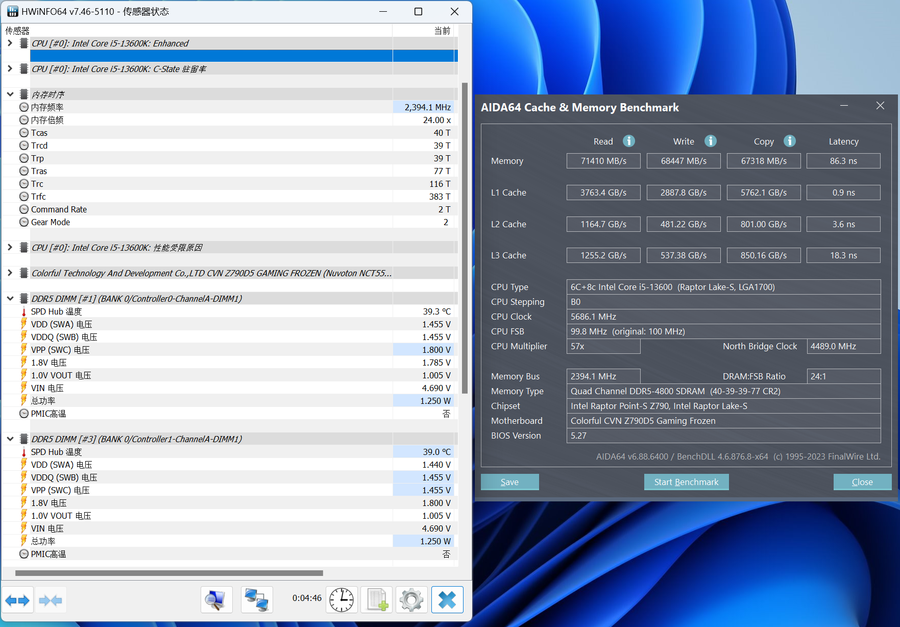Screen dimensions: 900x627
Task: Click the North Bridge Clock value 4489.0 MHz
Action: pyautogui.click(x=843, y=347)
